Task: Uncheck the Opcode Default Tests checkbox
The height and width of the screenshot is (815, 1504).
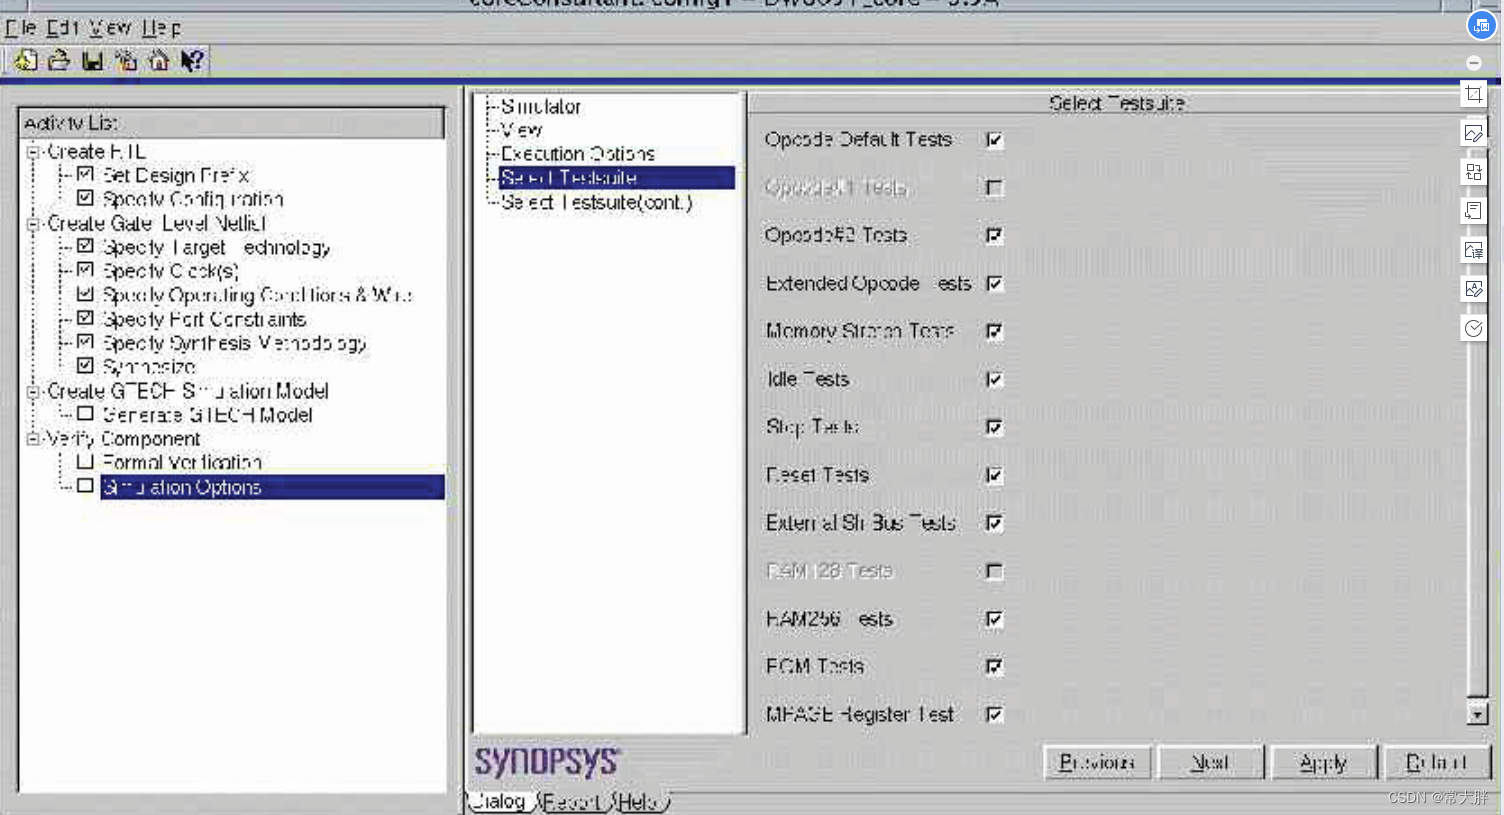Action: pos(993,140)
